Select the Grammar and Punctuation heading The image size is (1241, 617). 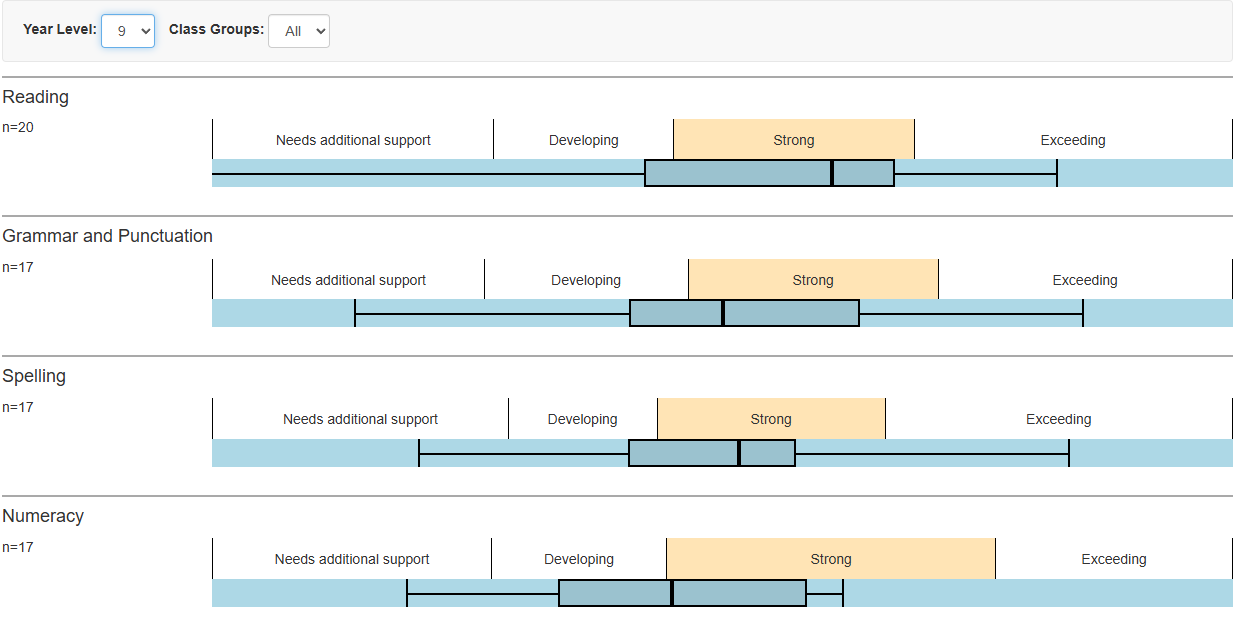107,236
